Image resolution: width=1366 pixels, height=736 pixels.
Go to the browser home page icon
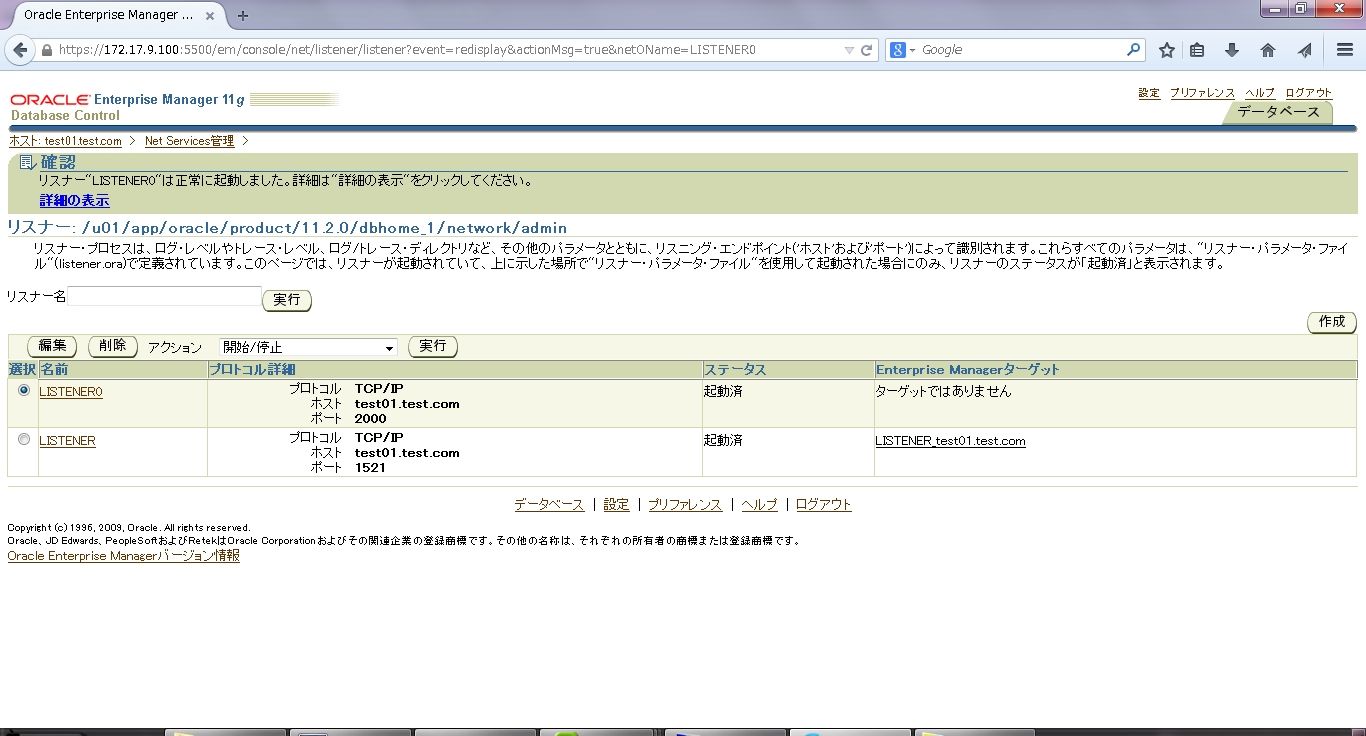pyautogui.click(x=1268, y=50)
